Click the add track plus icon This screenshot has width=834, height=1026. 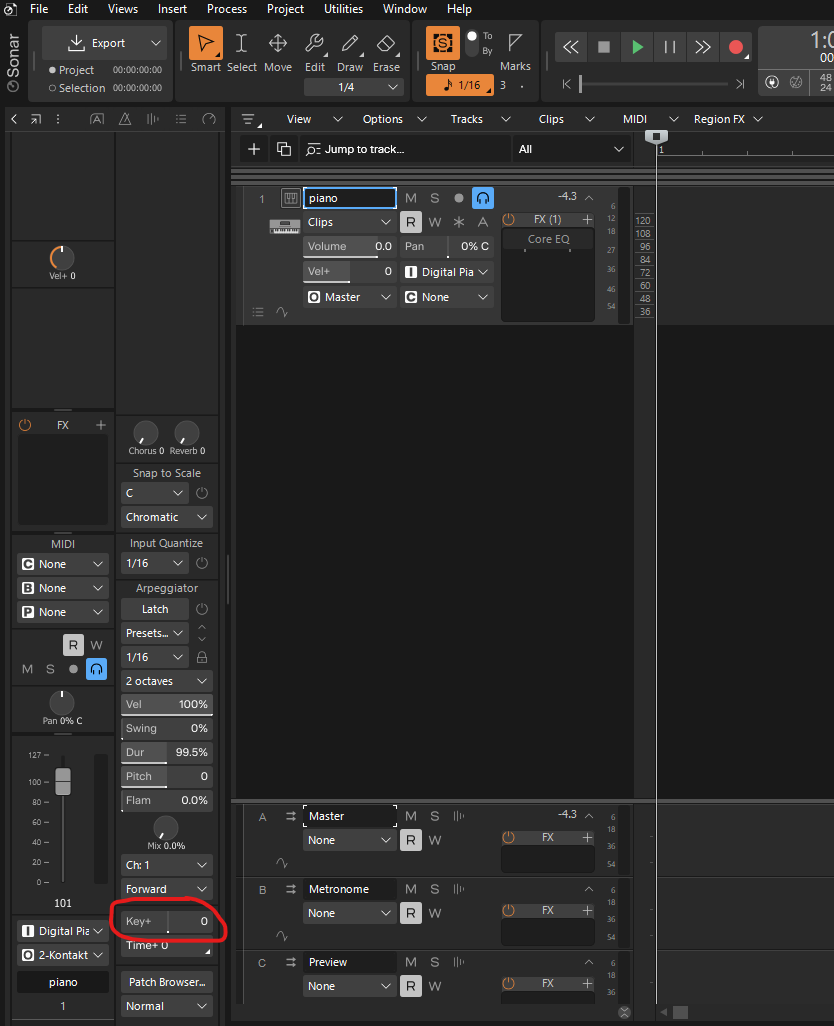pyautogui.click(x=254, y=149)
